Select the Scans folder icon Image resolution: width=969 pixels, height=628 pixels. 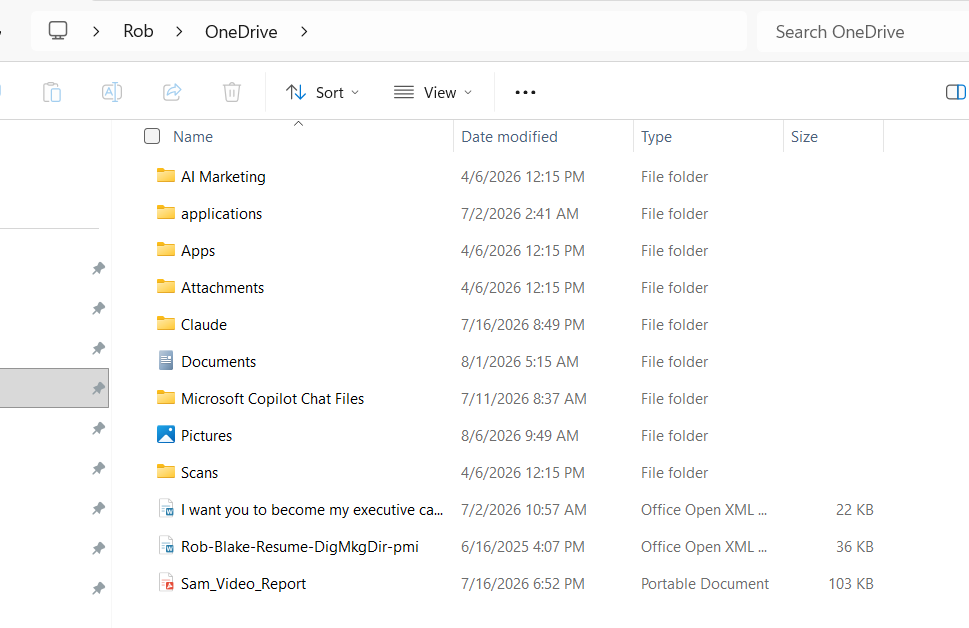coord(166,472)
